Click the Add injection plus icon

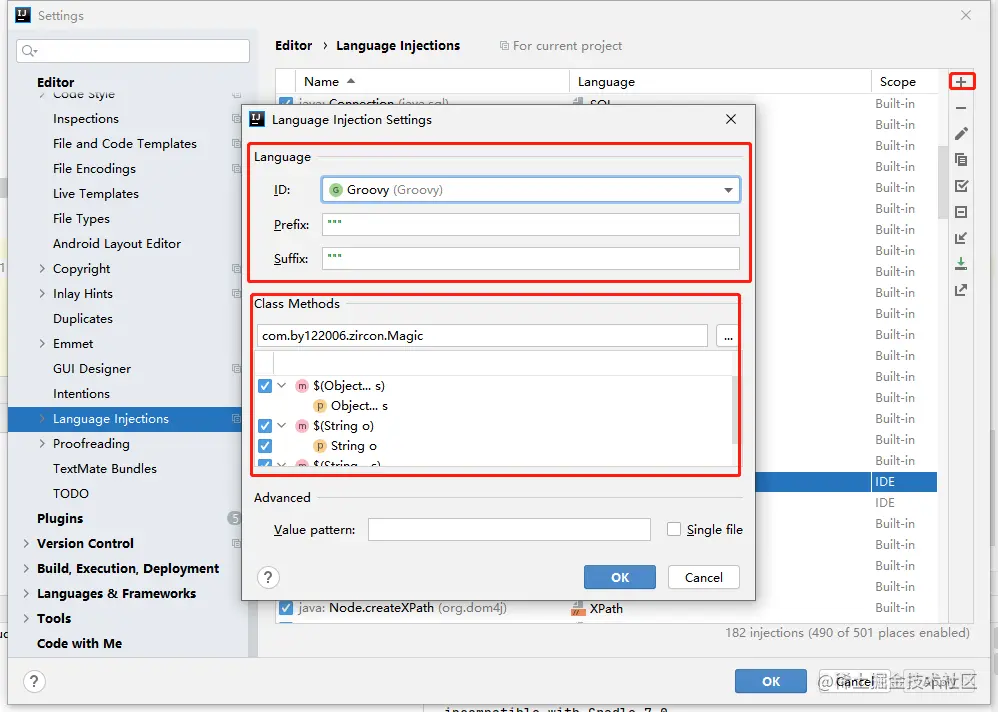(961, 81)
